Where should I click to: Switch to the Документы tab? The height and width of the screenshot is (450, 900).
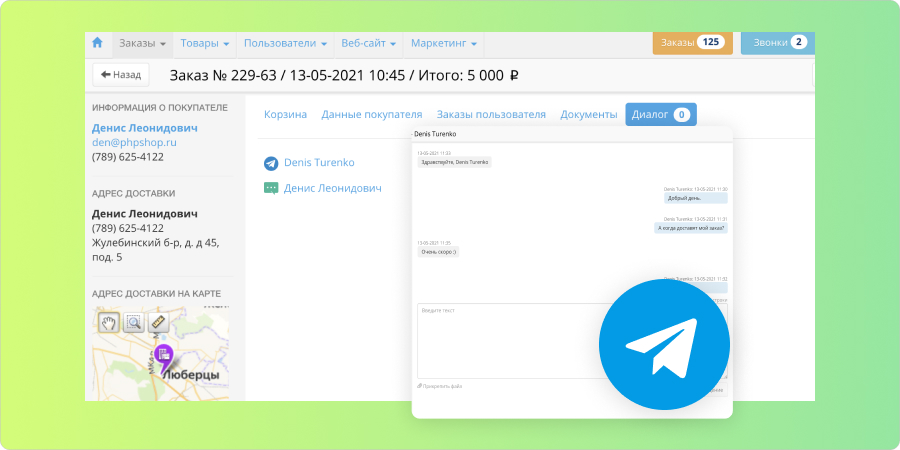coord(588,114)
